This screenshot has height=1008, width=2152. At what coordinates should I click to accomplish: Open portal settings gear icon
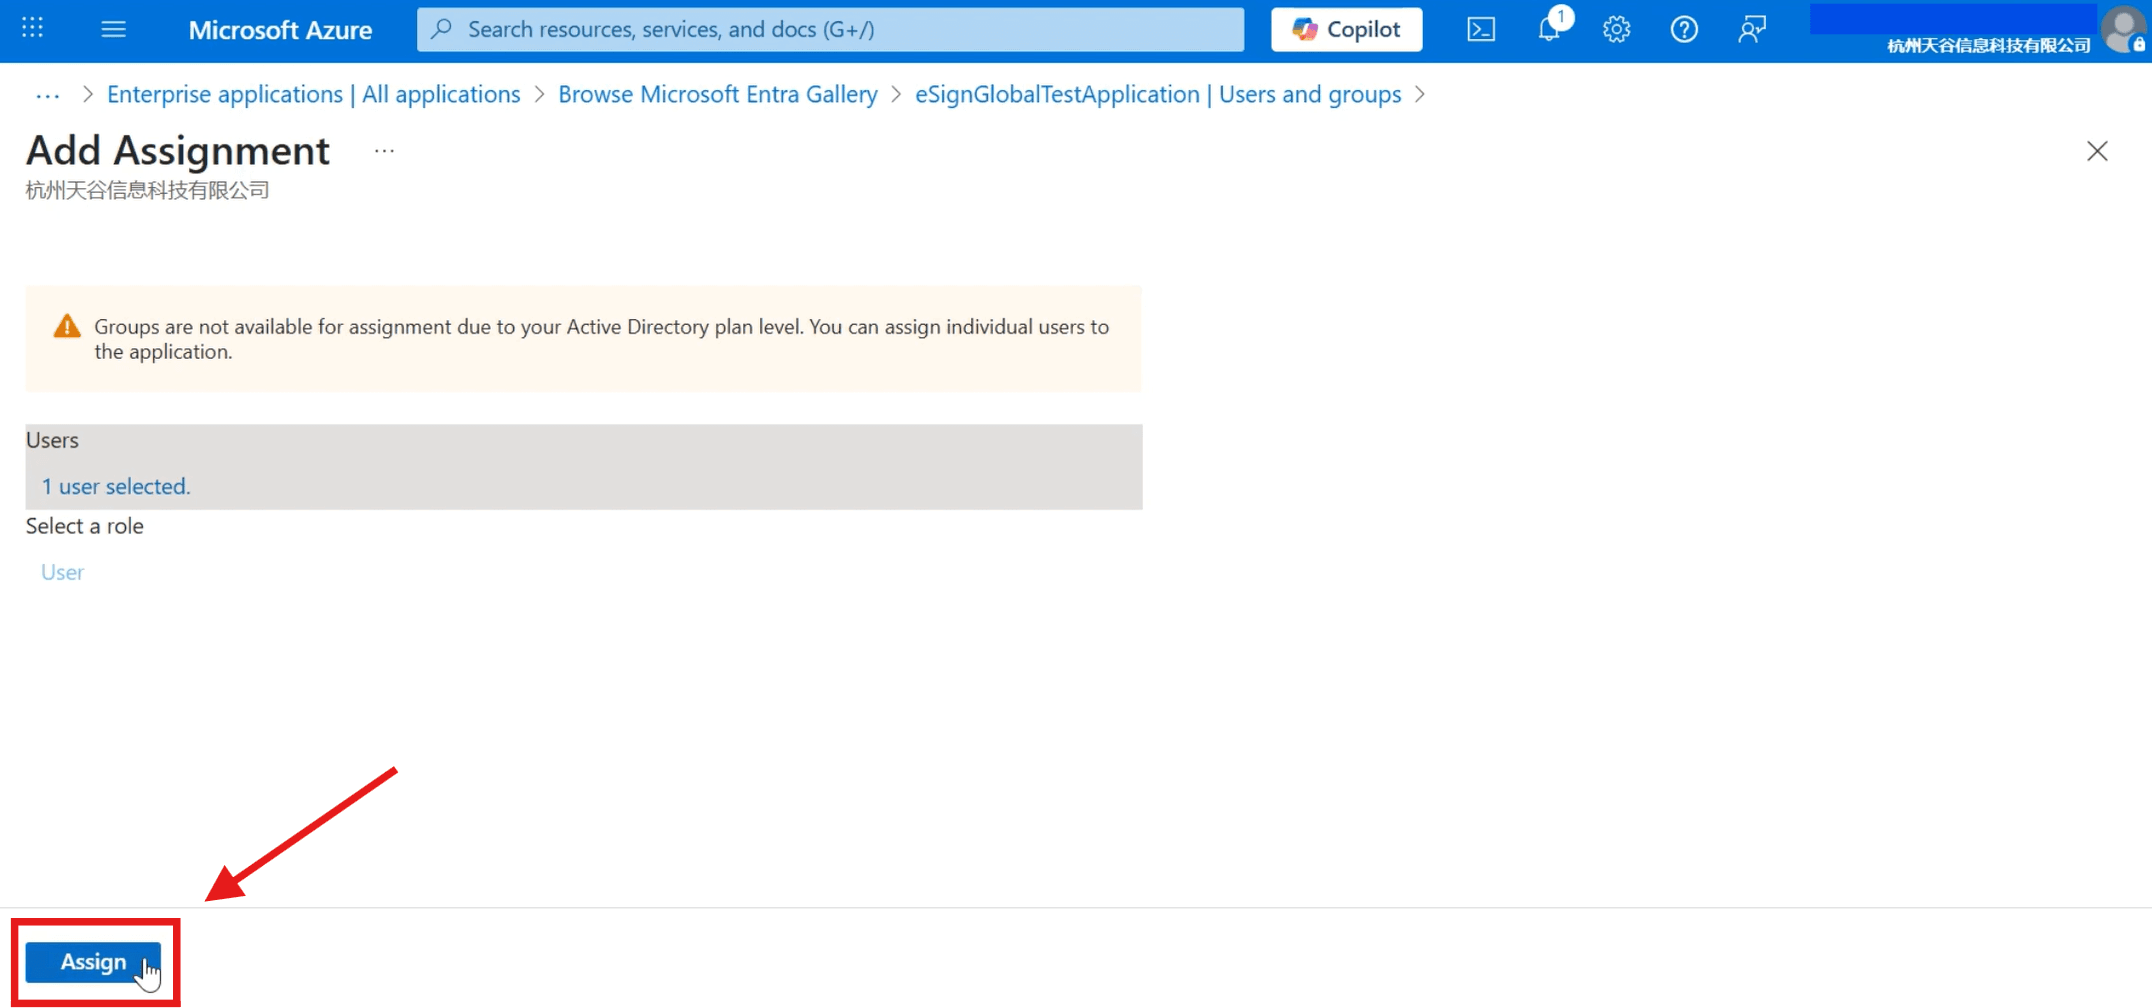pyautogui.click(x=1616, y=29)
